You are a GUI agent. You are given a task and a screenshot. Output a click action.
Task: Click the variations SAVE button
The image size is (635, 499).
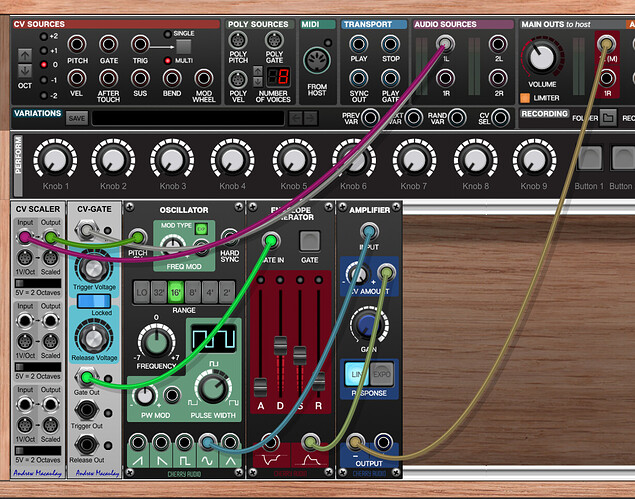point(77,118)
